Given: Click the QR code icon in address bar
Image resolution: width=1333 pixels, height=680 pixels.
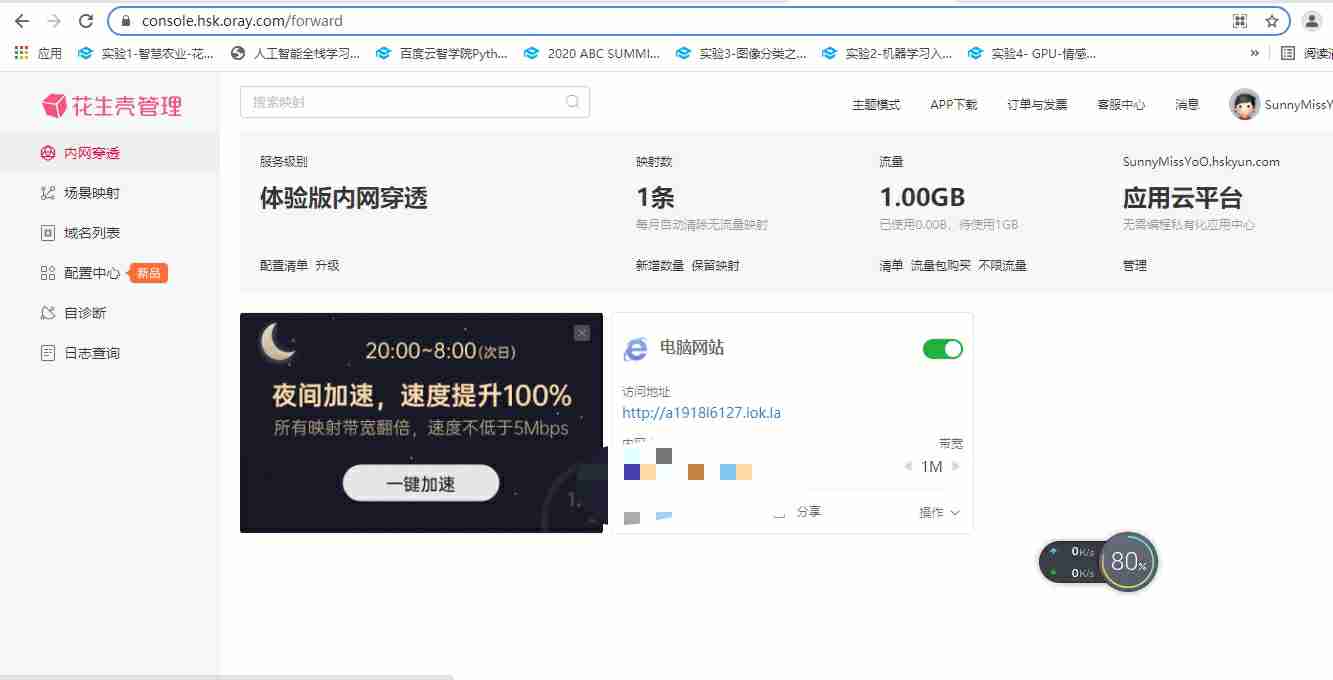Looking at the screenshot, I should pos(1240,21).
